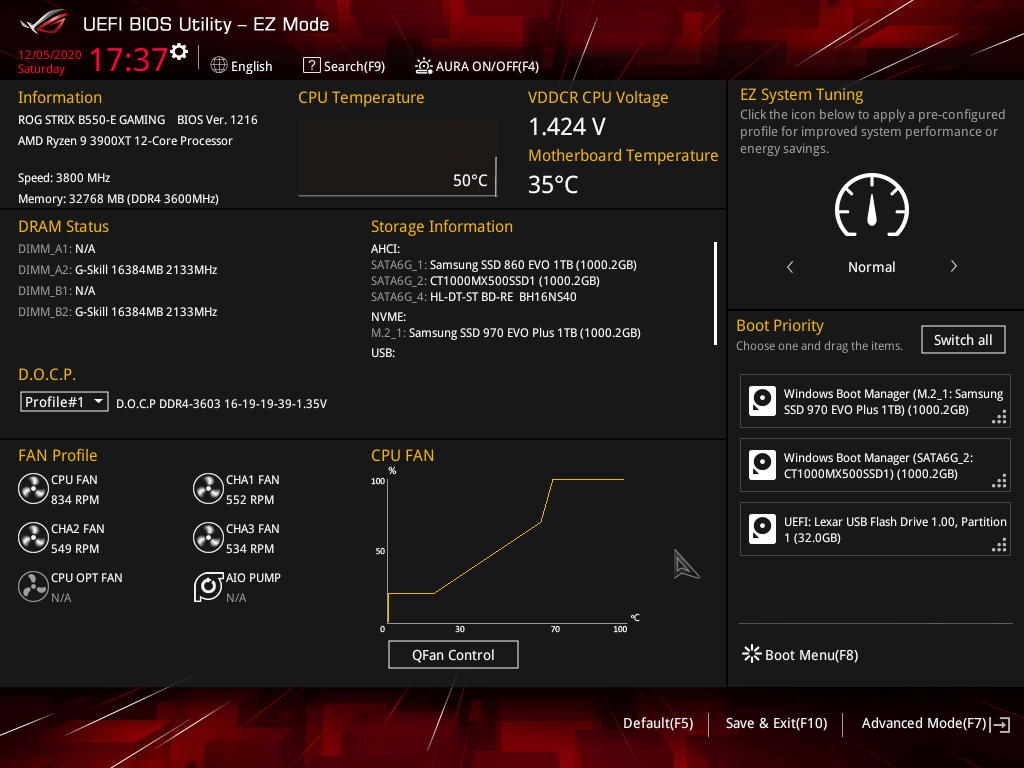This screenshot has height=768, width=1024.
Task: Click Default(F5)
Action: pyautogui.click(x=658, y=723)
